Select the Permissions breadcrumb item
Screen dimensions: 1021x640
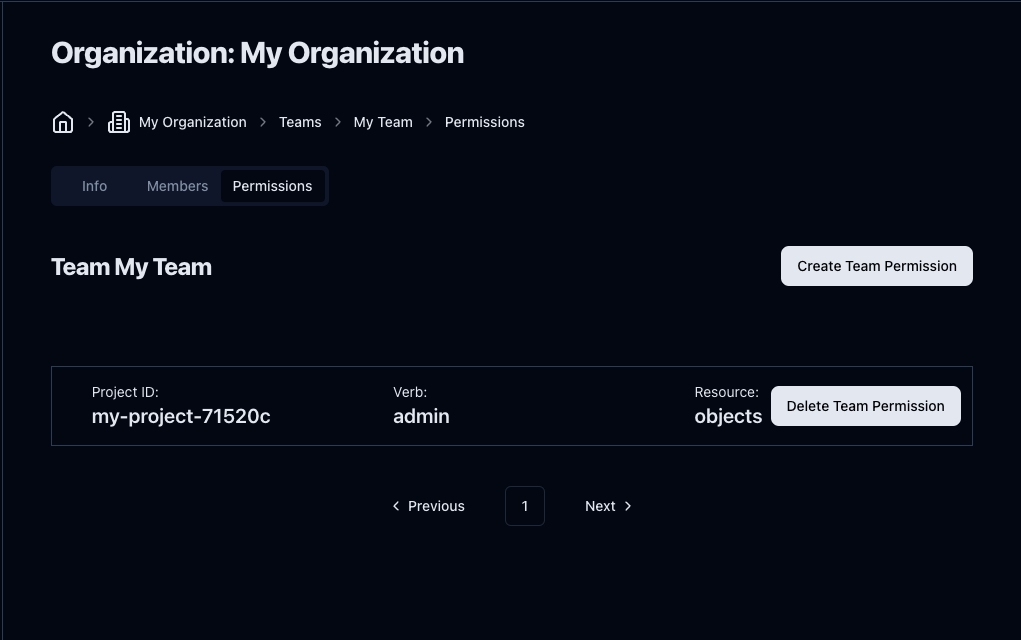pos(484,122)
